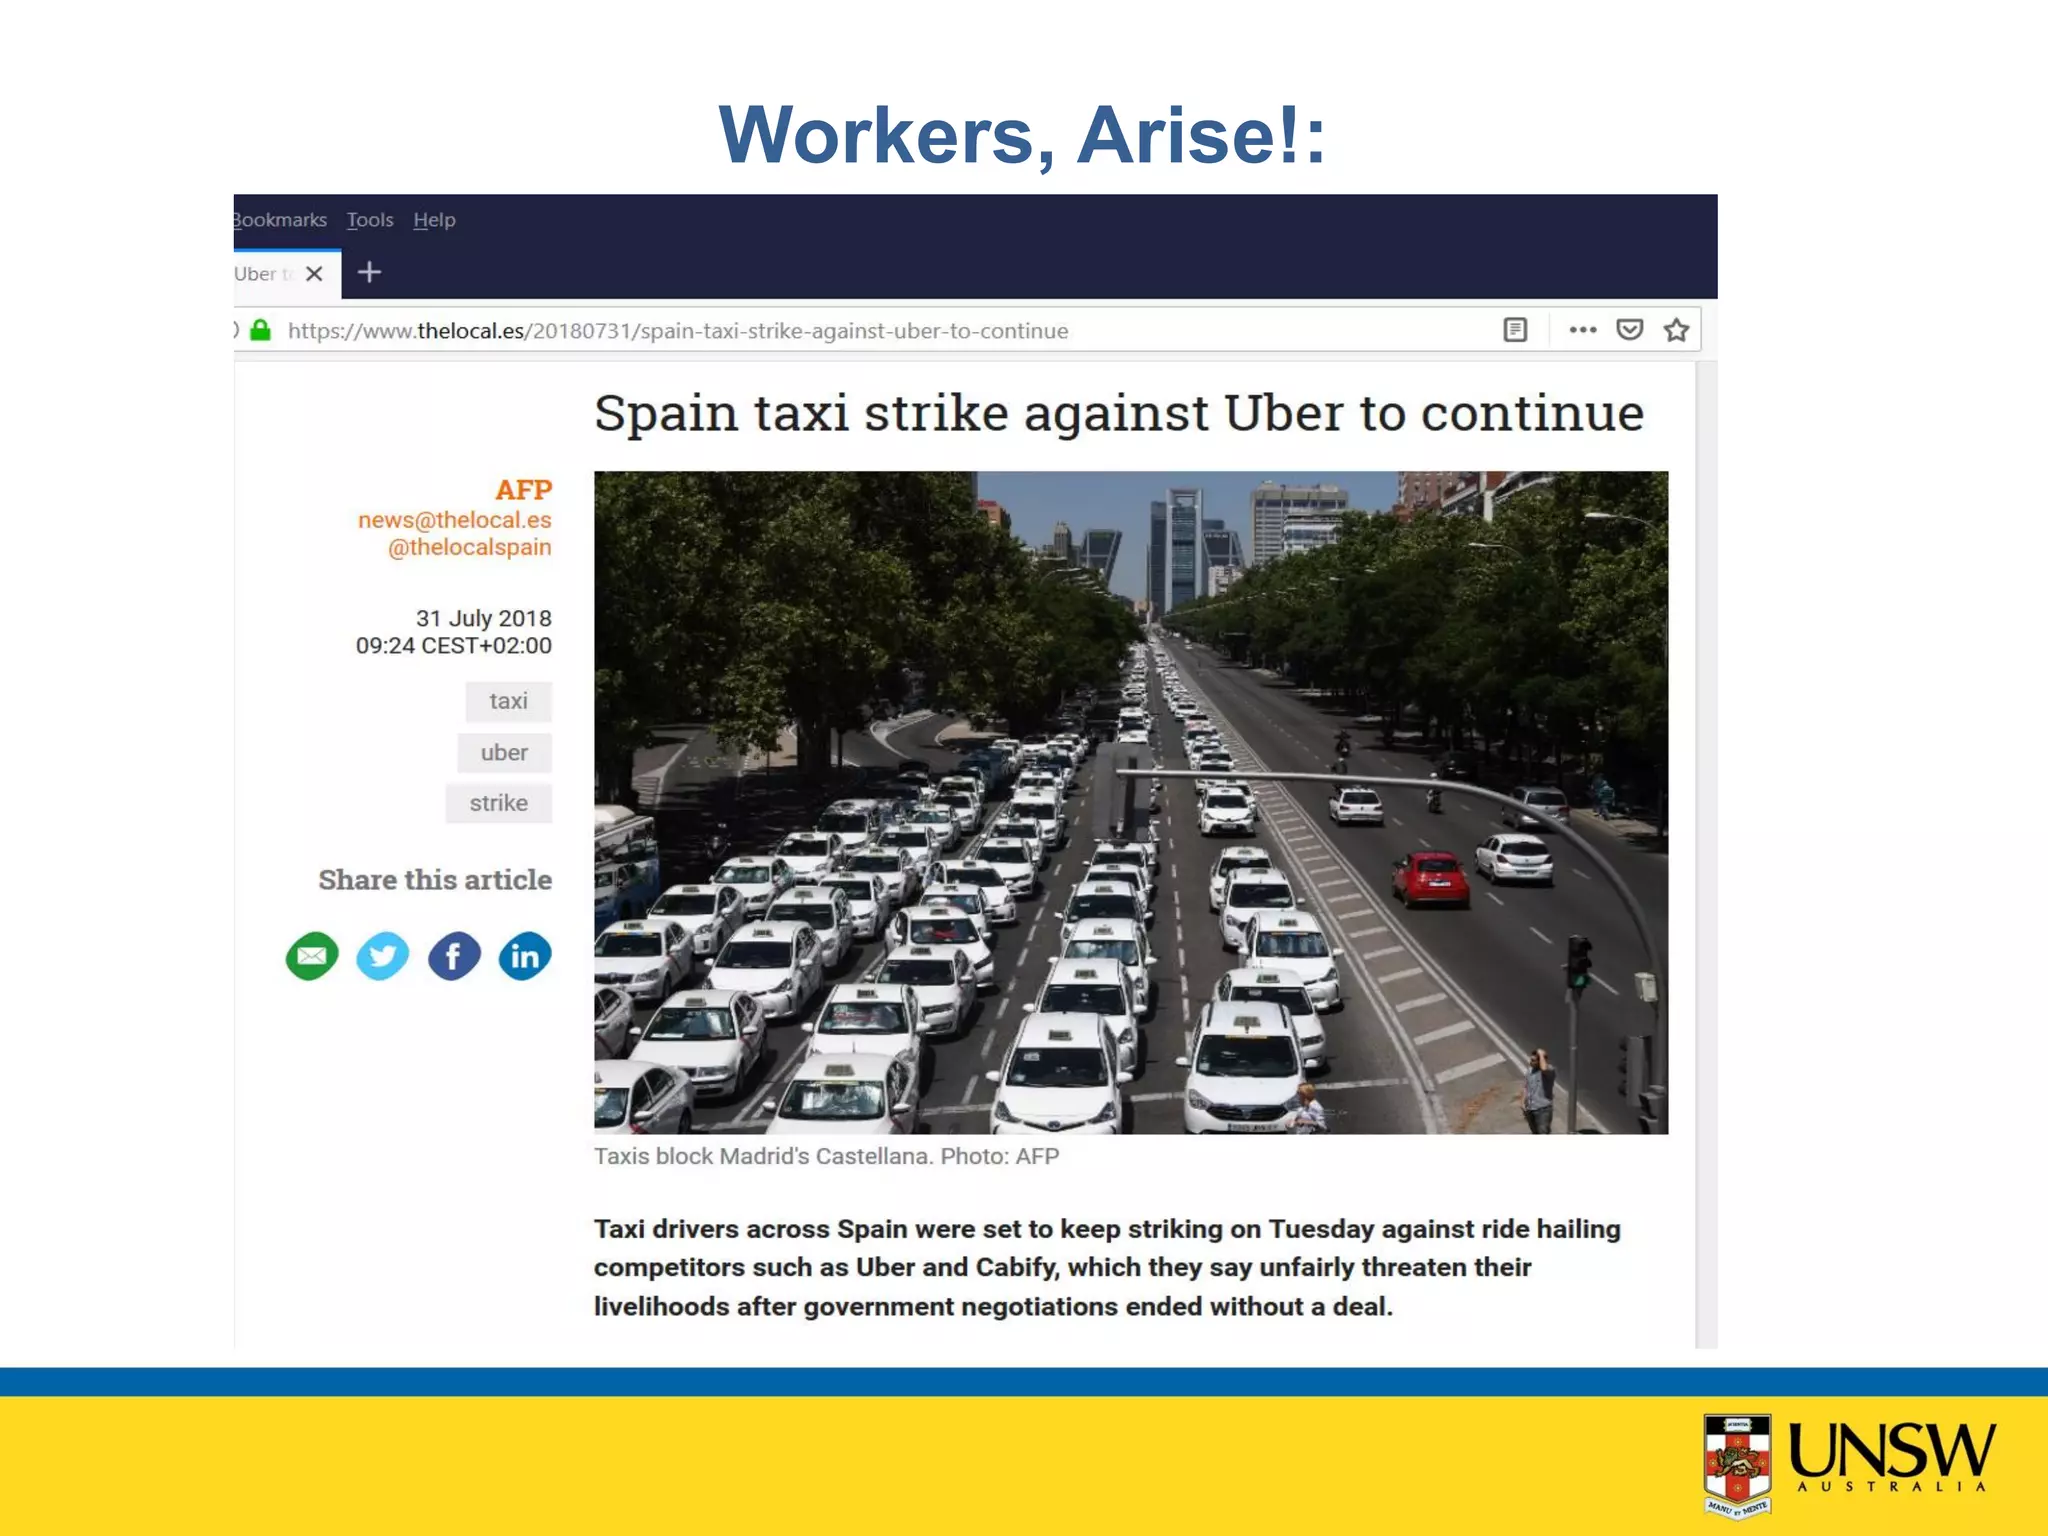Click news@thelocal.es email link
The image size is (2048, 1536).
point(455,520)
